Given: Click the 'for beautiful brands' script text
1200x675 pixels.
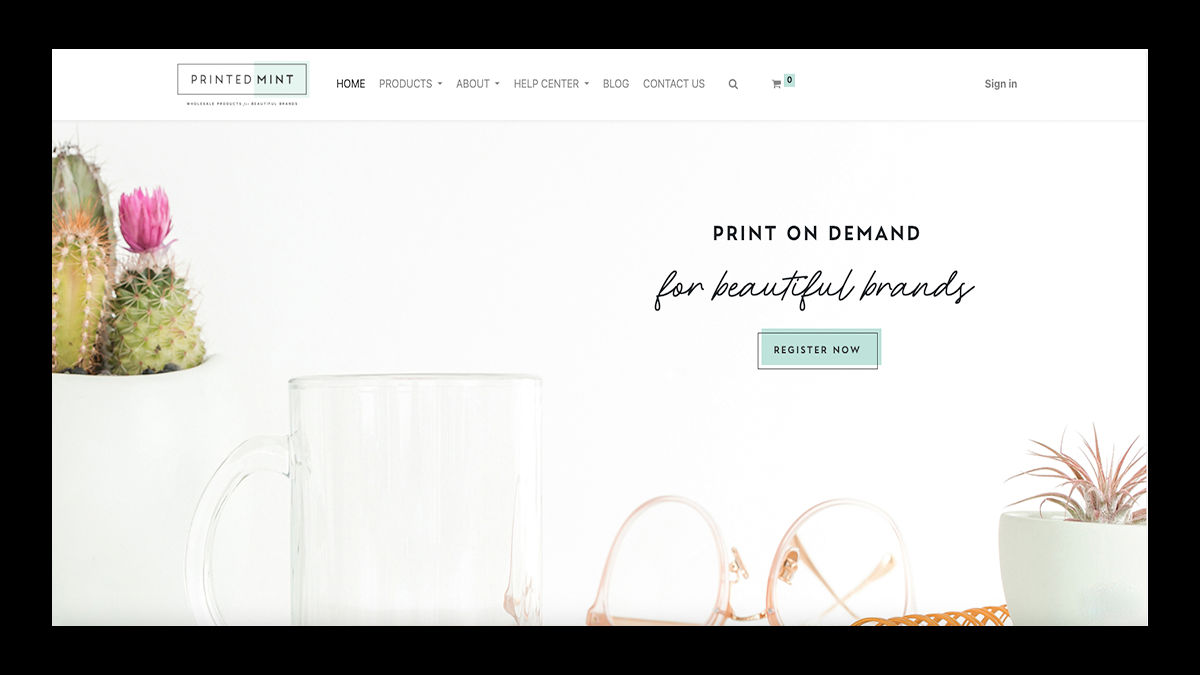Looking at the screenshot, I should (x=814, y=289).
